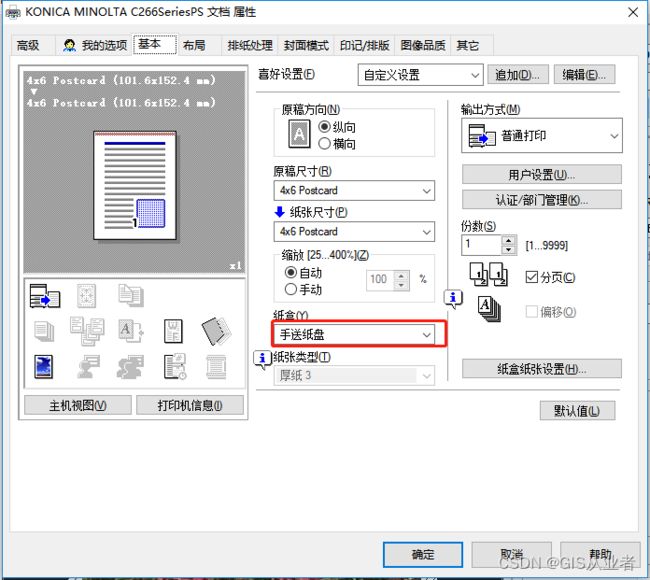Expand the 纸张类型 paper type dropdown
650x580 pixels.
(354, 376)
